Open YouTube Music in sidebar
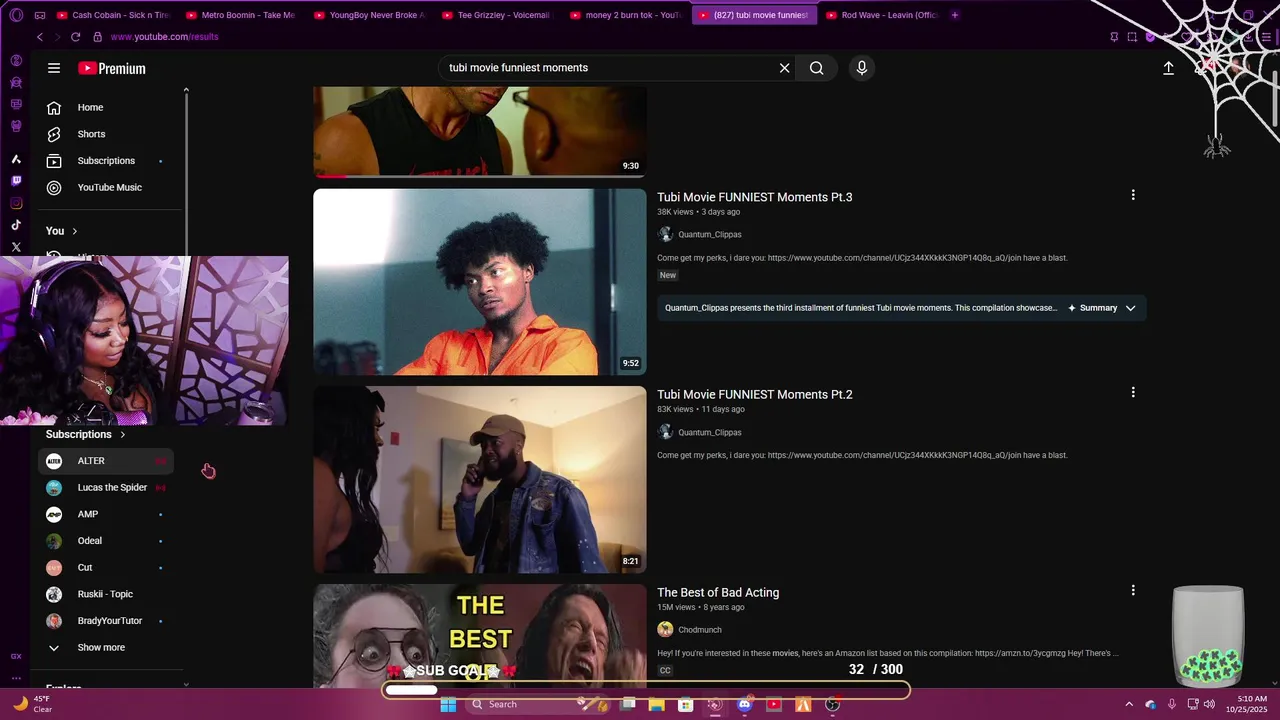This screenshot has height=720, width=1280. 108,187
